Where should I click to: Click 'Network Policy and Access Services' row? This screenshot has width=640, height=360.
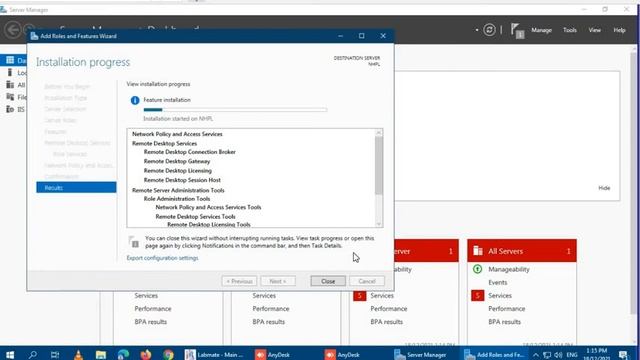[177, 134]
